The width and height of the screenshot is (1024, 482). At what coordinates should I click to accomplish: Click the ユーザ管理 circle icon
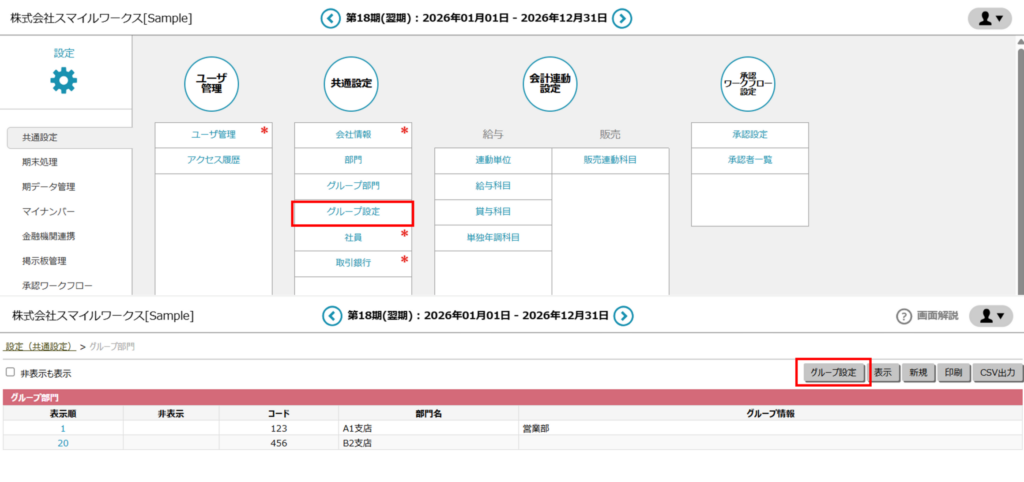point(211,84)
